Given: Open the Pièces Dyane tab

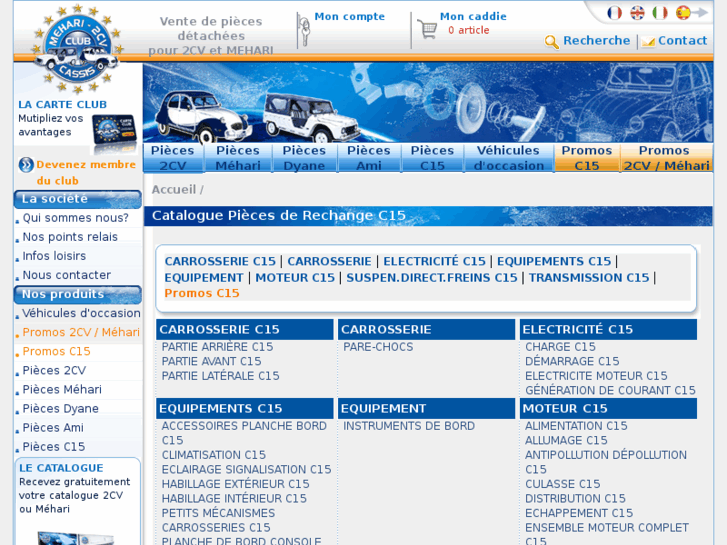Looking at the screenshot, I should pyautogui.click(x=304, y=158).
